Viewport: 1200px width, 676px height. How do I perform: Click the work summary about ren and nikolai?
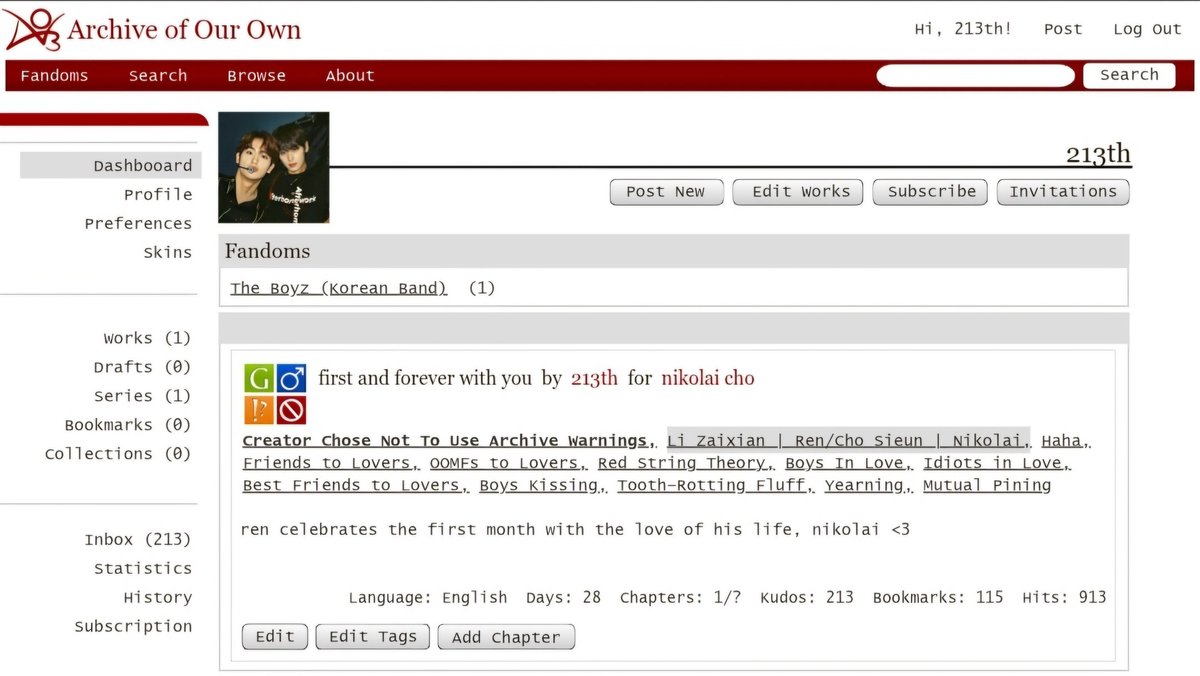coord(575,530)
